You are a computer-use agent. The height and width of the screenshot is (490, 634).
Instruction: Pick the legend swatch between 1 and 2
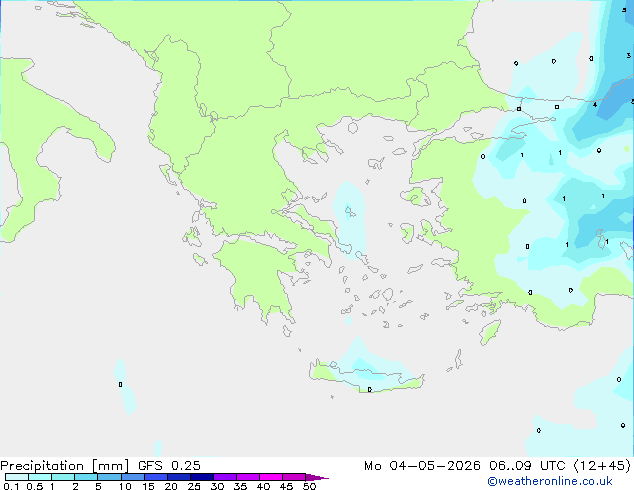coord(63,477)
